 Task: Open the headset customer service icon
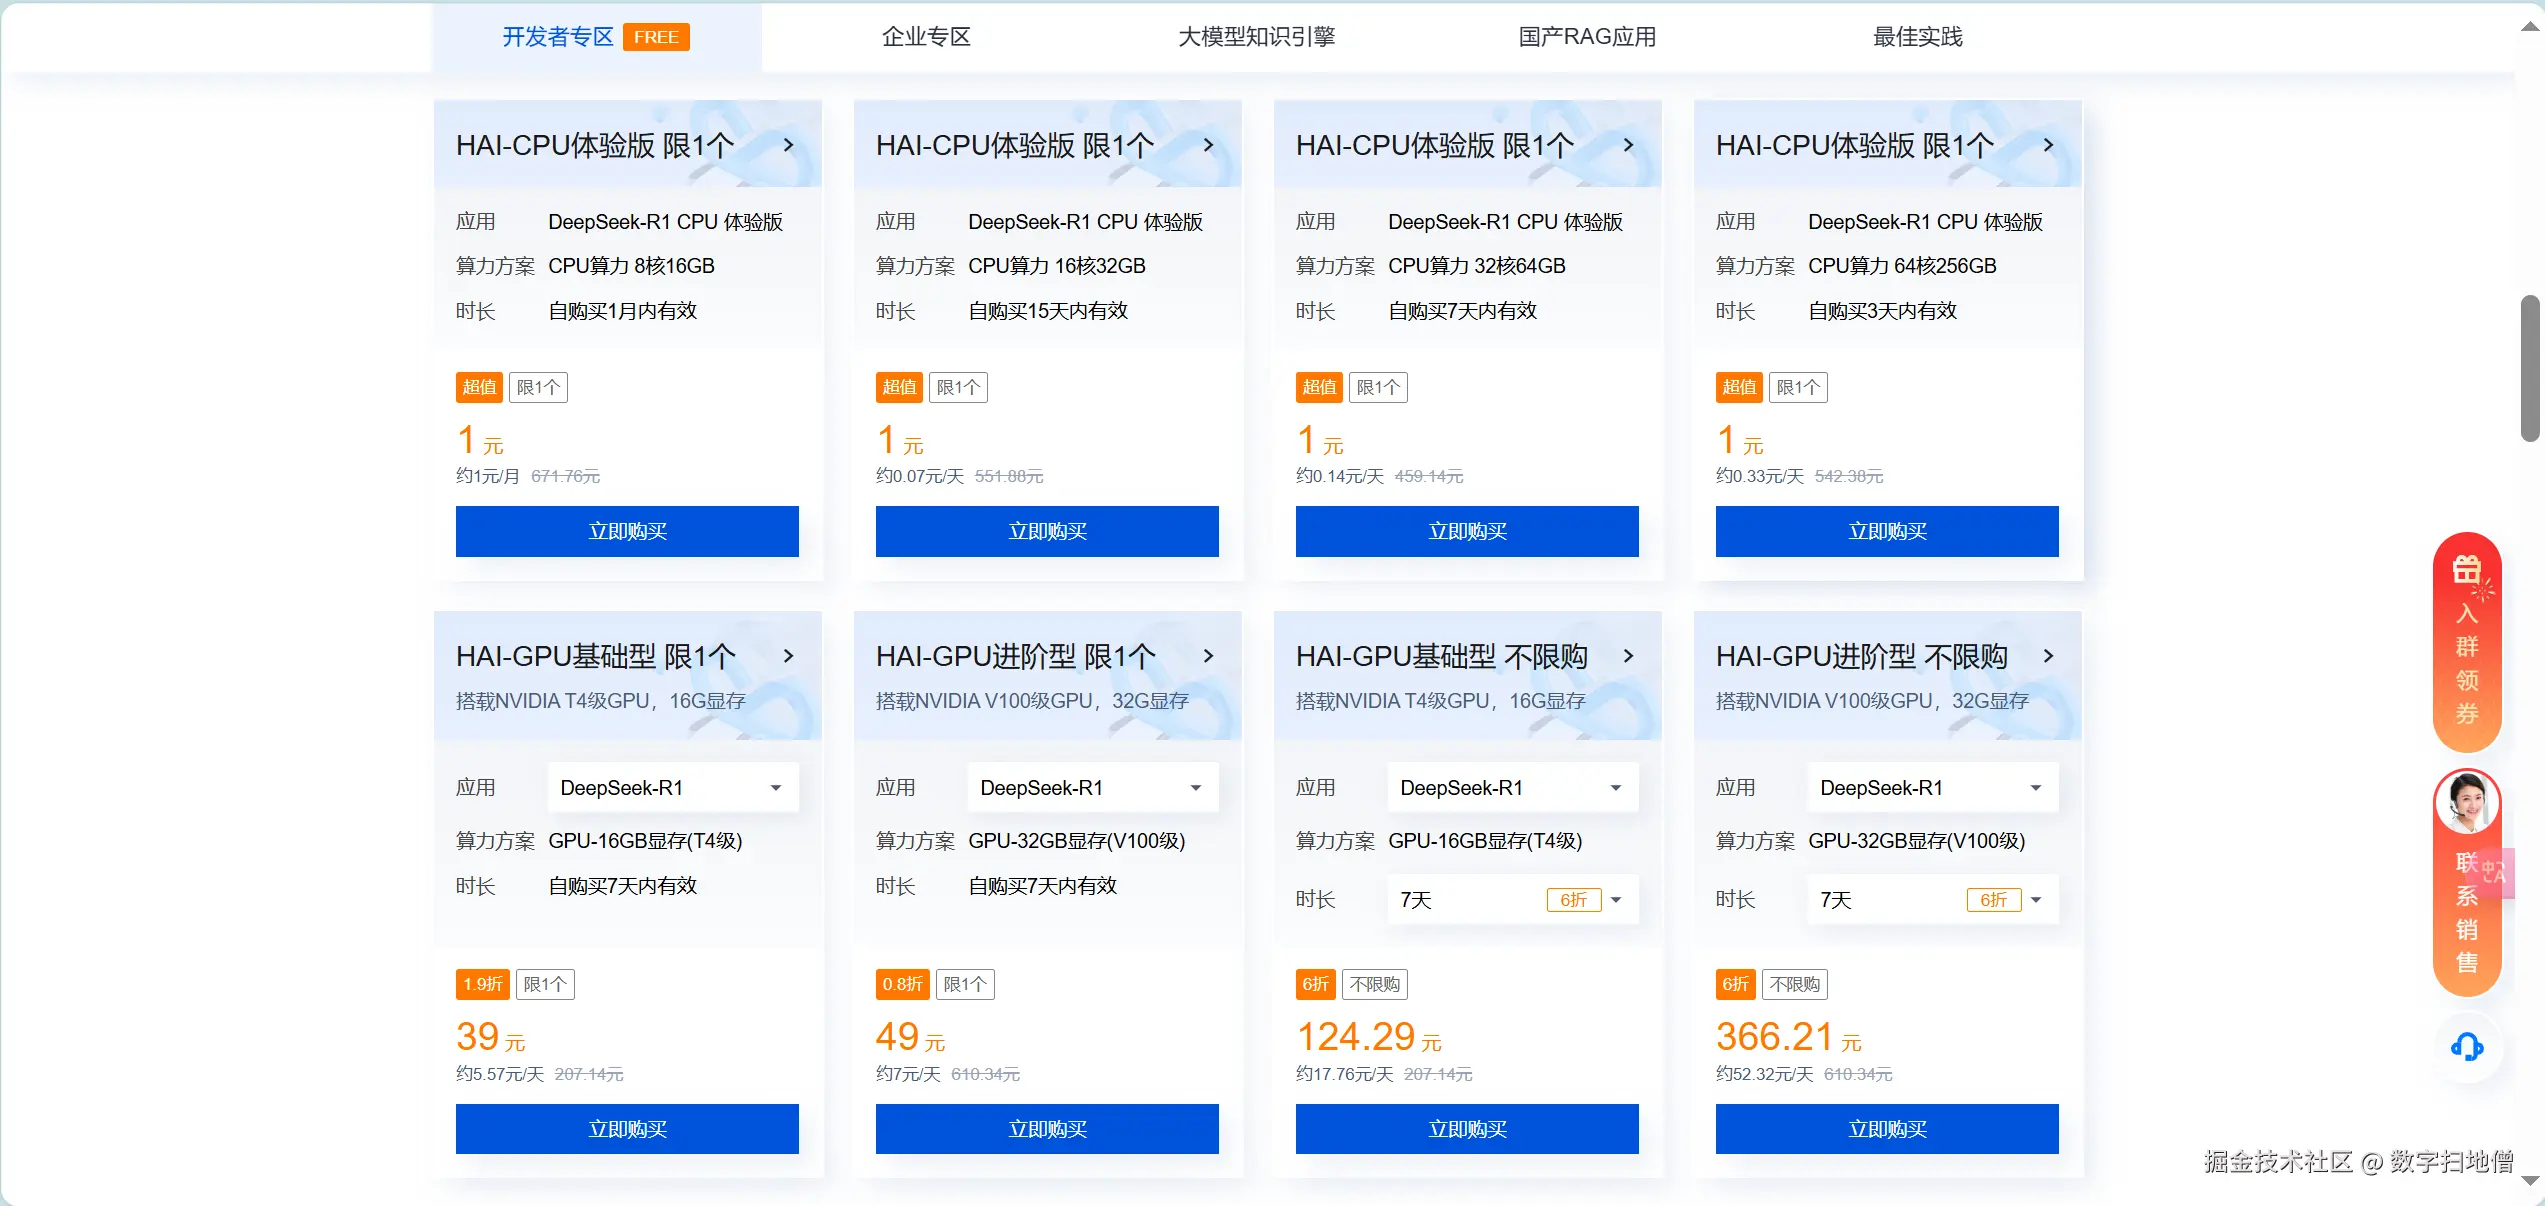pos(2467,1047)
